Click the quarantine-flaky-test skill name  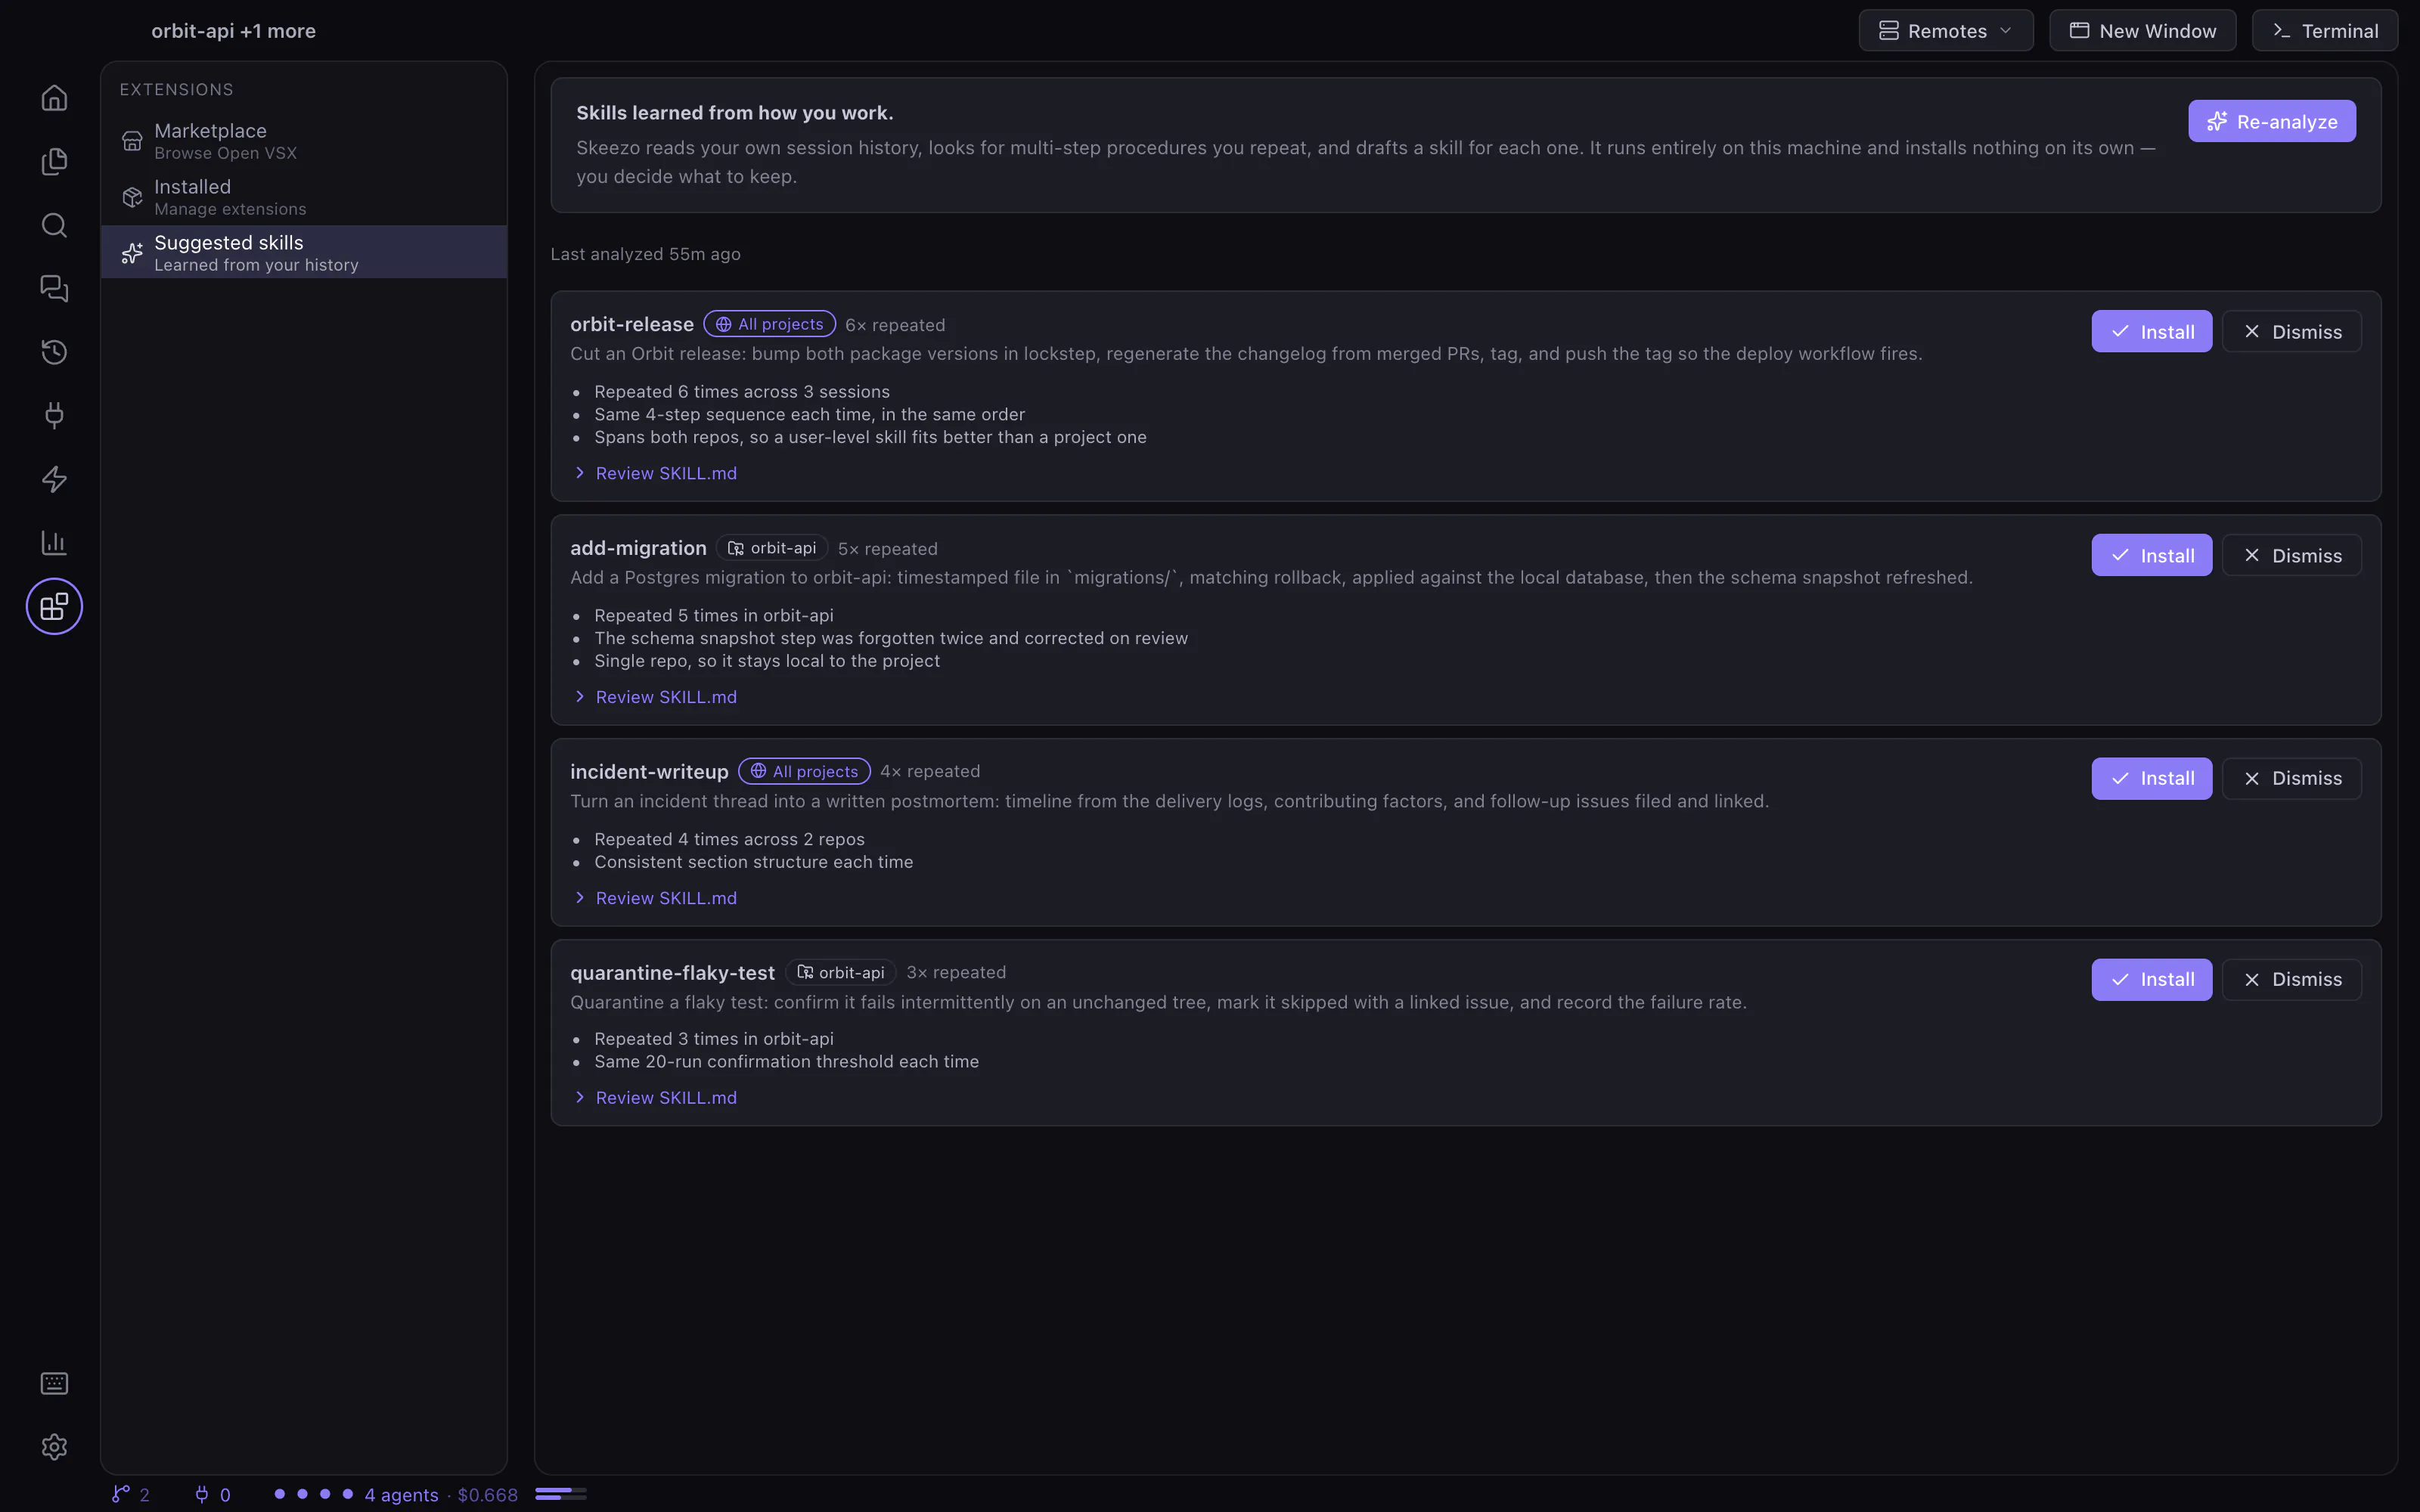click(x=672, y=972)
